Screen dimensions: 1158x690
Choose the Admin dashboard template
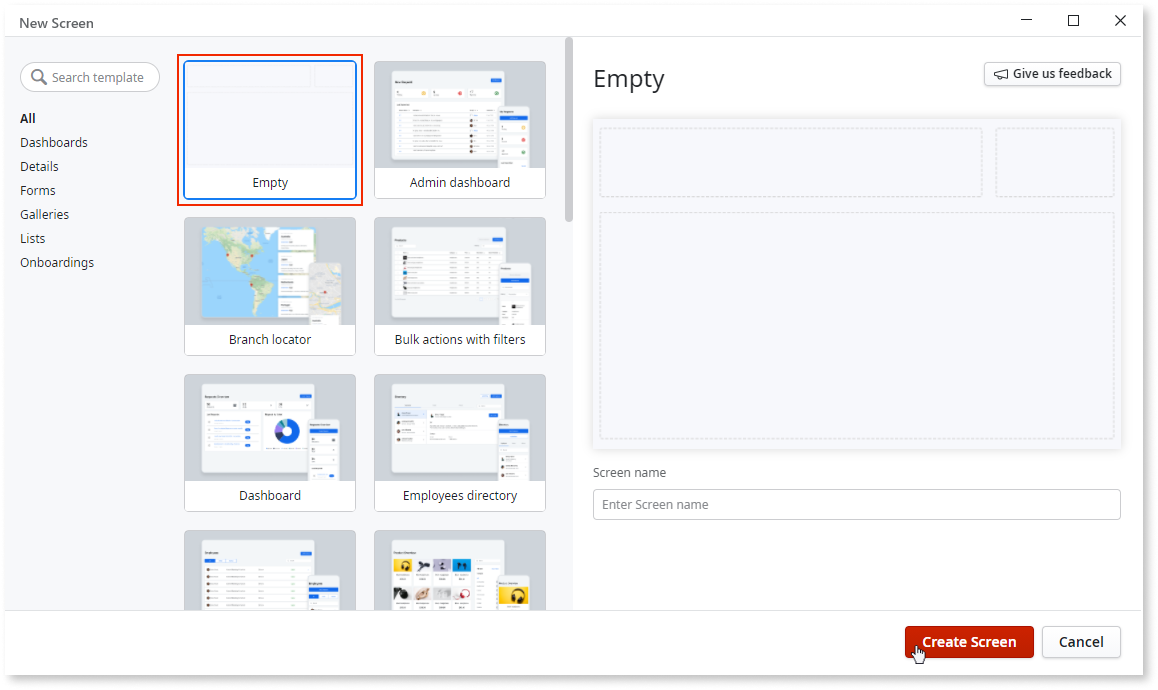pos(460,130)
